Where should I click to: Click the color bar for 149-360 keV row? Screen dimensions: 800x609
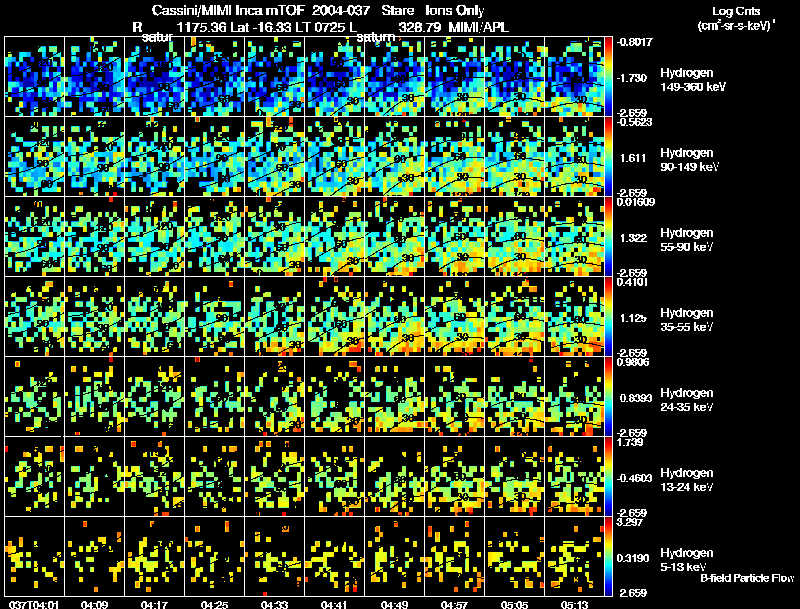point(608,77)
